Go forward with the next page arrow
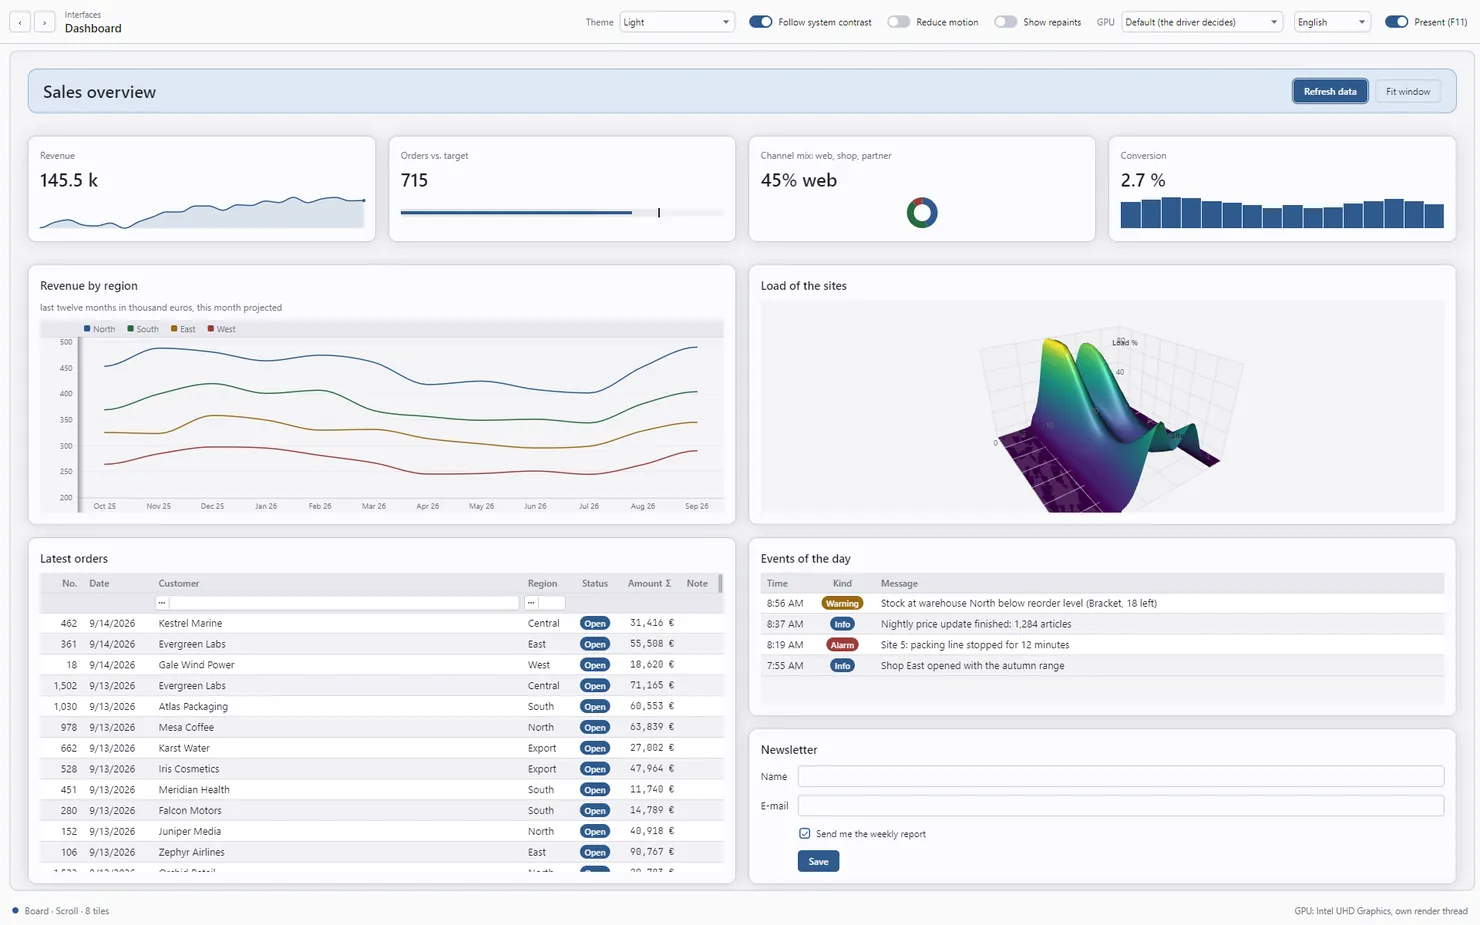Screen dimensions: 1480x925 (44, 22)
